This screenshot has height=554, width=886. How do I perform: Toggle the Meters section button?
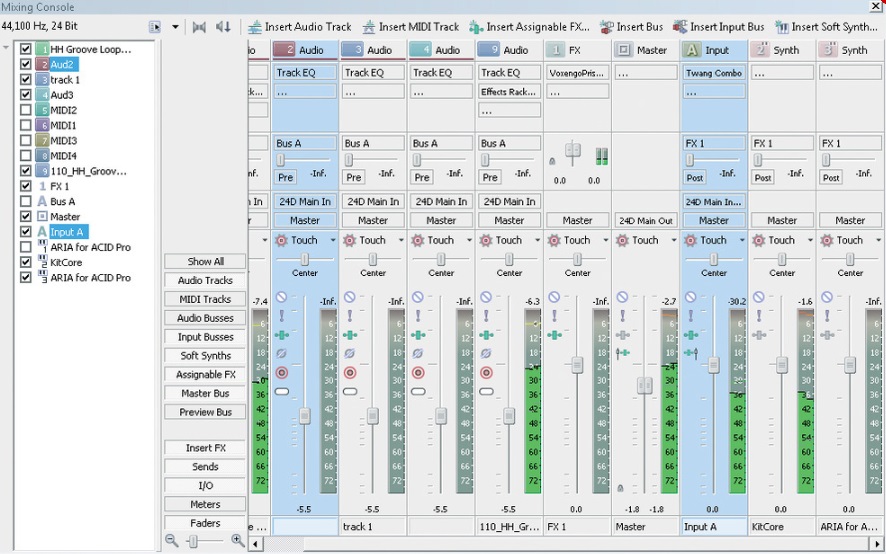click(x=205, y=504)
